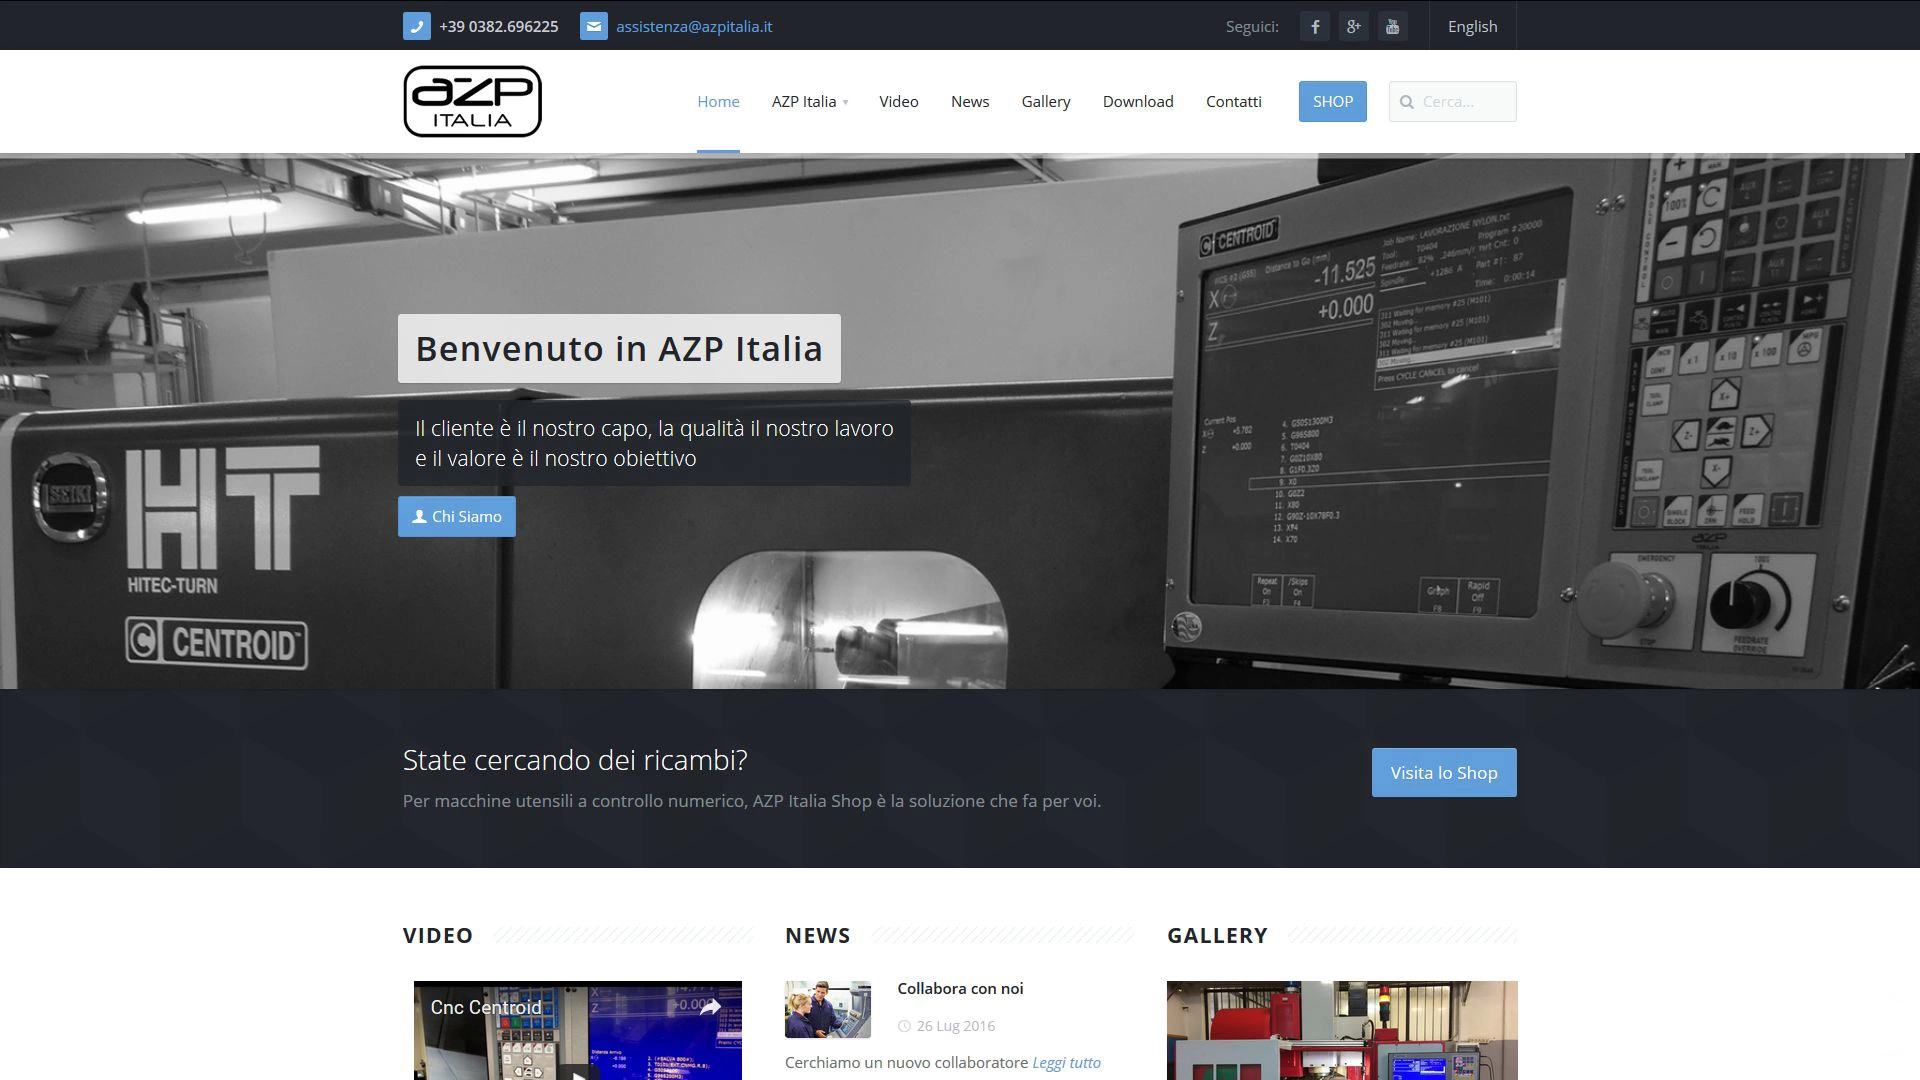Open the Facebook social icon
1920x1080 pixels.
pyautogui.click(x=1315, y=26)
